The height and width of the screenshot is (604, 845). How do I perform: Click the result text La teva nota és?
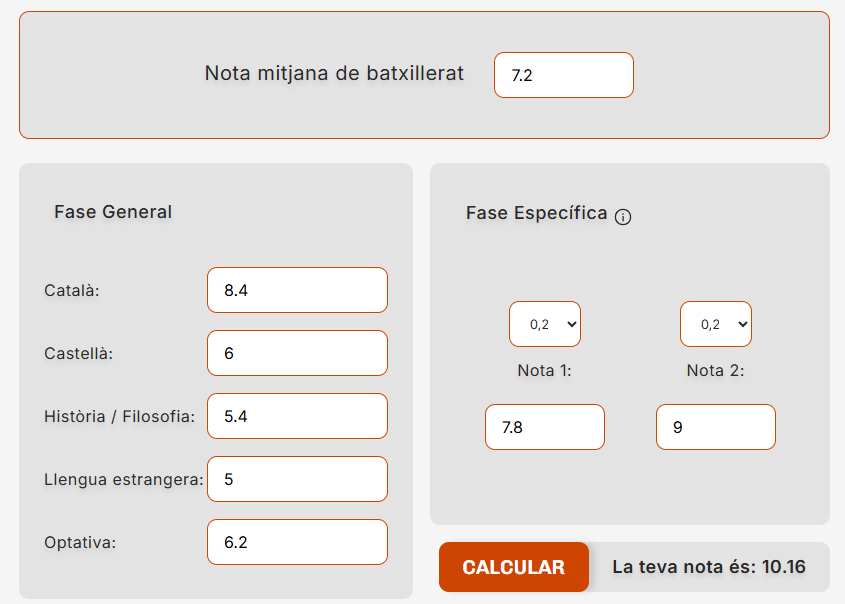click(708, 567)
